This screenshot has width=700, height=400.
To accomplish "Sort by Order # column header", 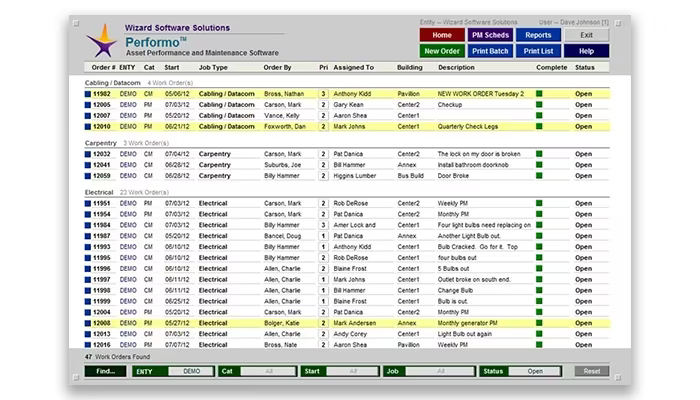I will click(103, 67).
